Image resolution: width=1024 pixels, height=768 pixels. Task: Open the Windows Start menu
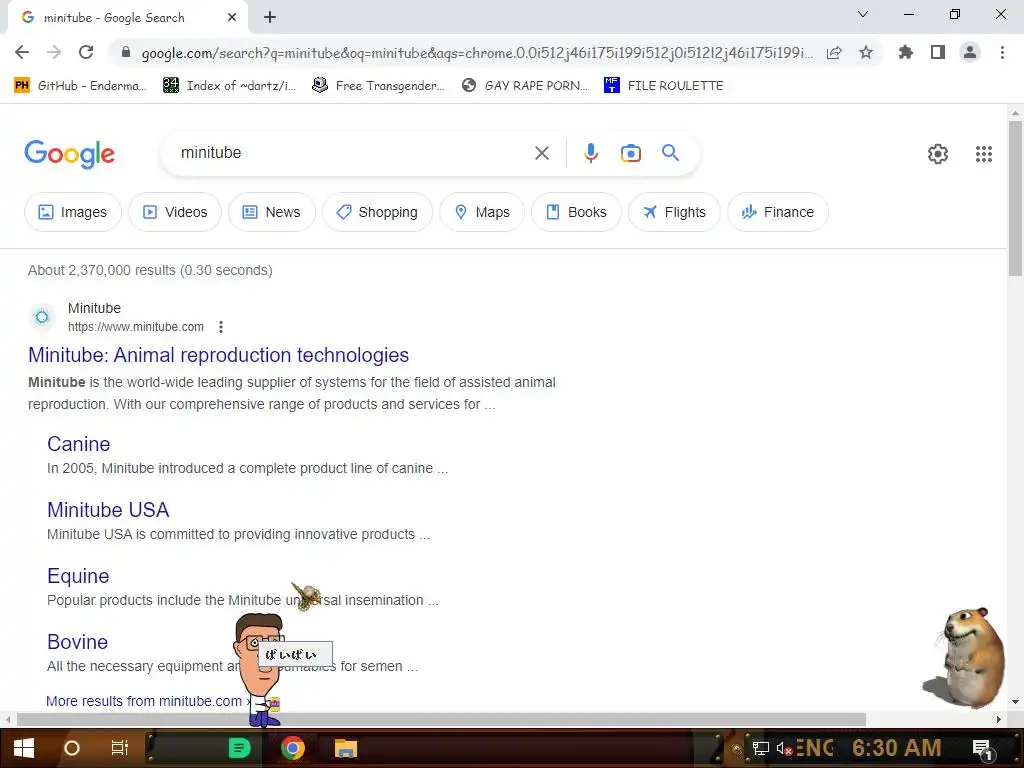pos(24,748)
